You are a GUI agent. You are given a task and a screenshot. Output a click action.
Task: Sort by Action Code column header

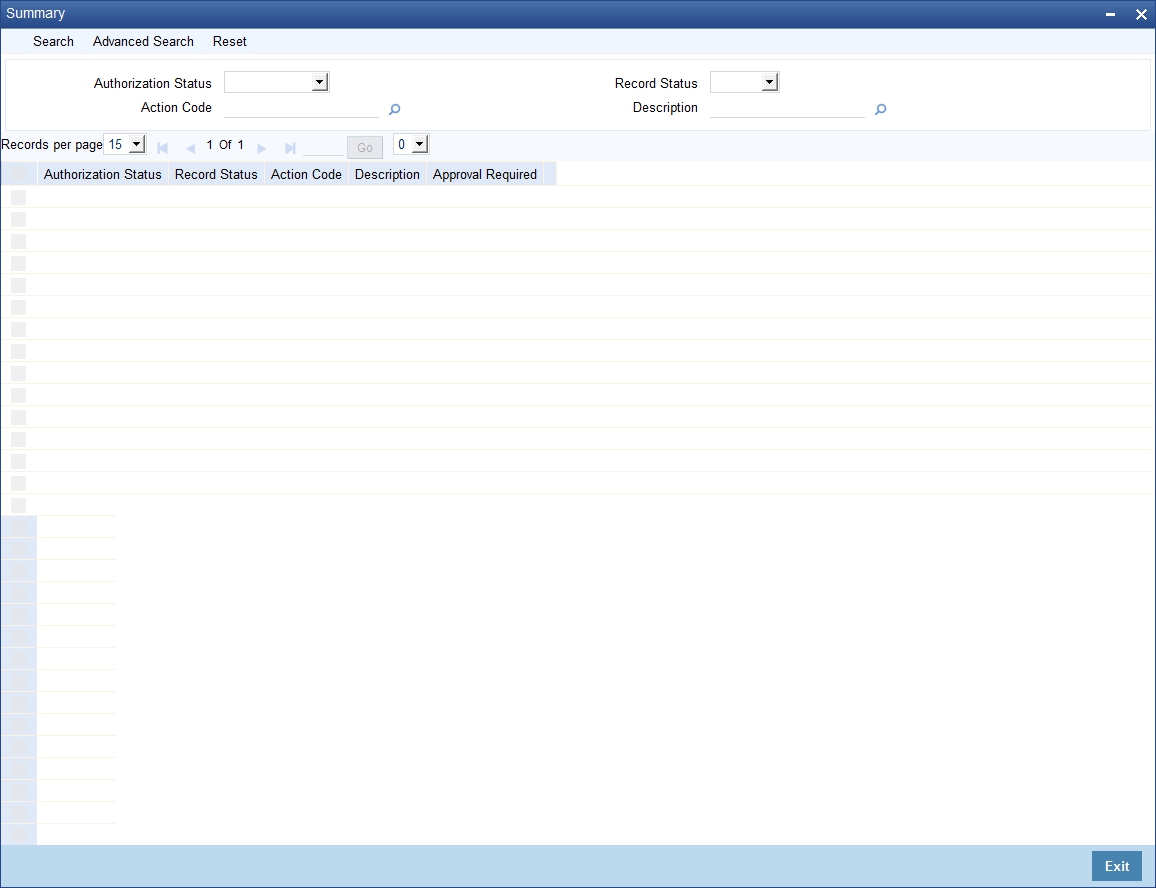click(x=306, y=175)
